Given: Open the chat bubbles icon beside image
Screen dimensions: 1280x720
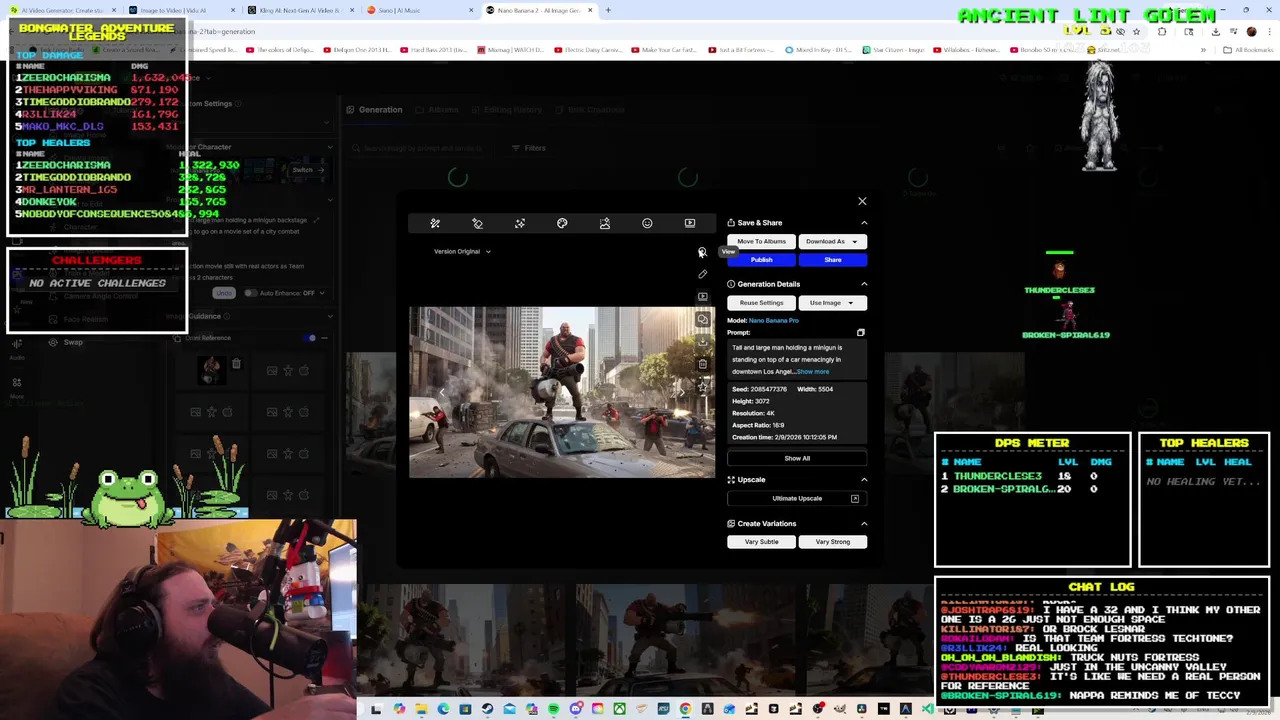Looking at the screenshot, I should click(702, 319).
